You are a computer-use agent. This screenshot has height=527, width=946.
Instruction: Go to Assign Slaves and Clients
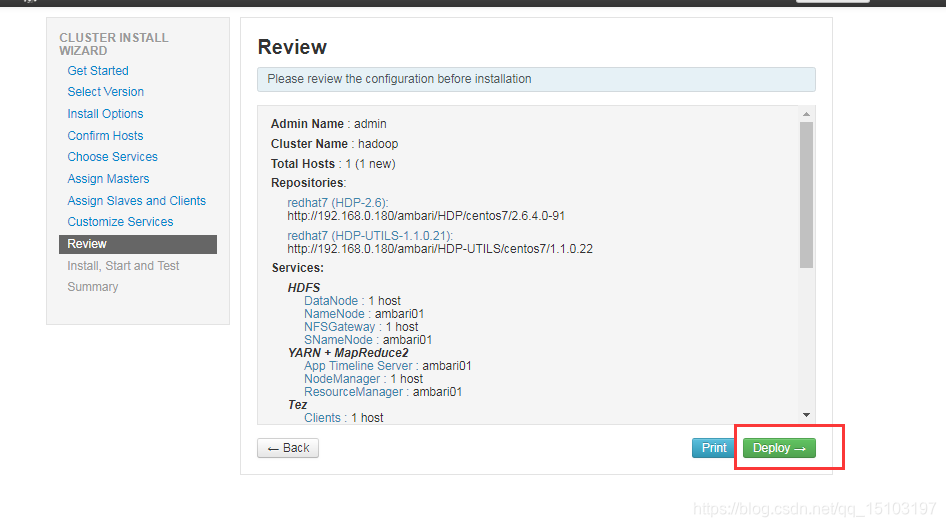click(x=136, y=201)
